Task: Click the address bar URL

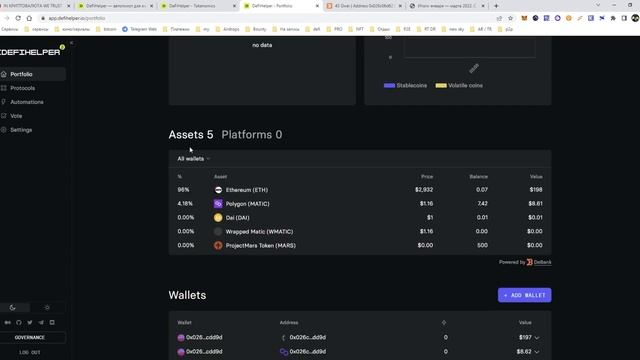Action: point(77,18)
